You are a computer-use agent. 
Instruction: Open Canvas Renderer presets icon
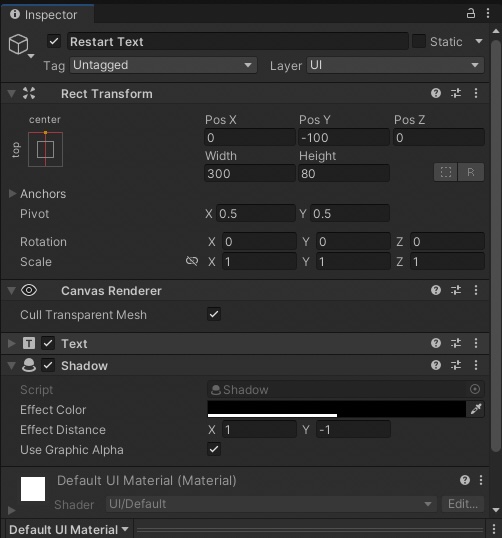456,290
